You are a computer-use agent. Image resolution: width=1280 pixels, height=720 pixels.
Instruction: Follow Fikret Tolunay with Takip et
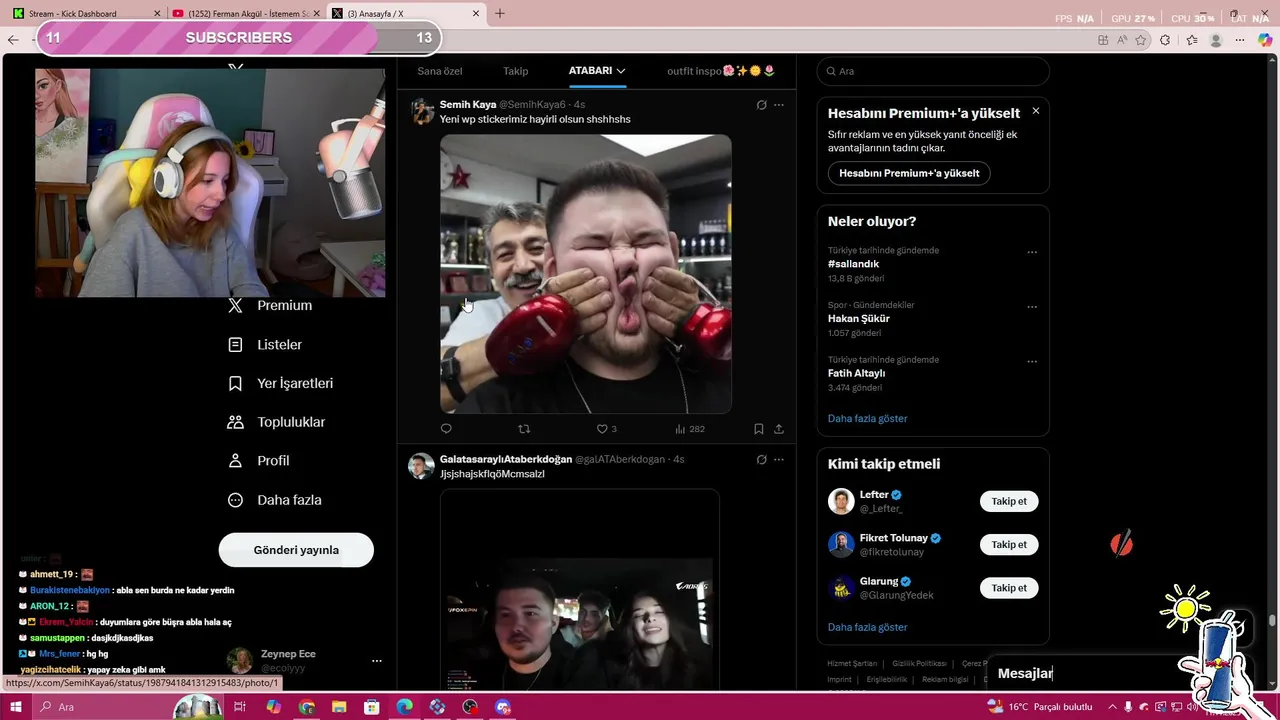click(x=1009, y=545)
